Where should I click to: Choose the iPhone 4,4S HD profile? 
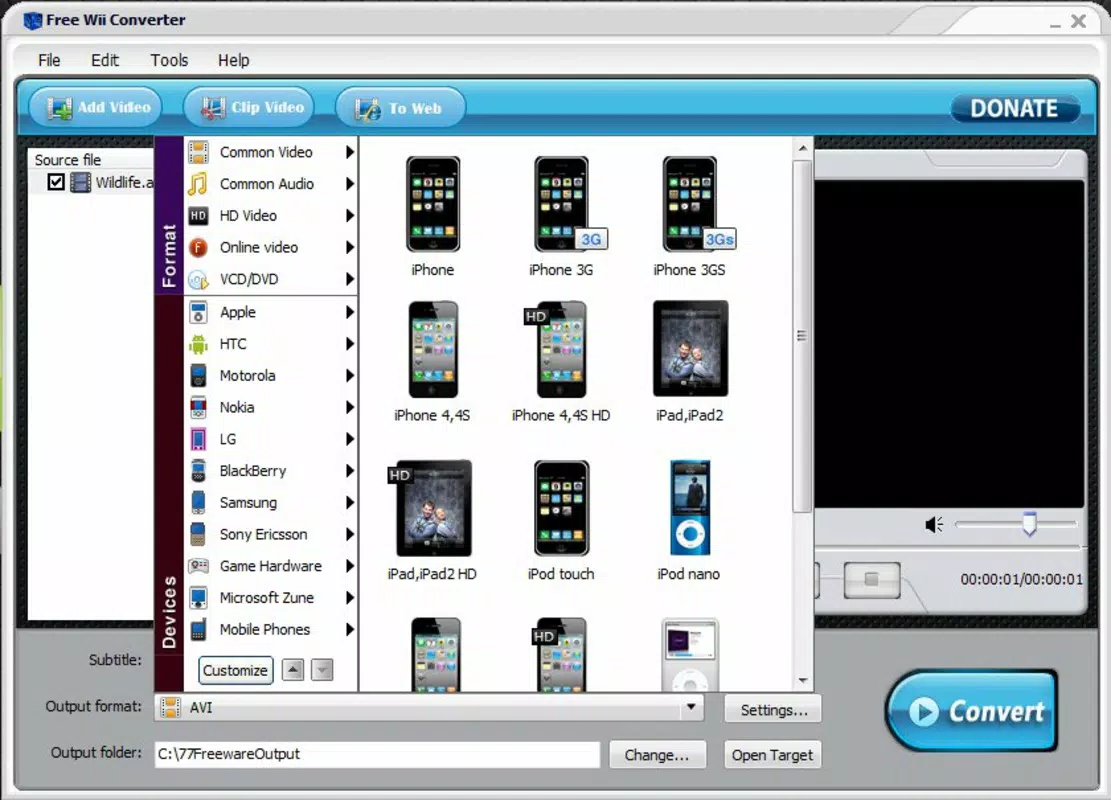pos(555,349)
